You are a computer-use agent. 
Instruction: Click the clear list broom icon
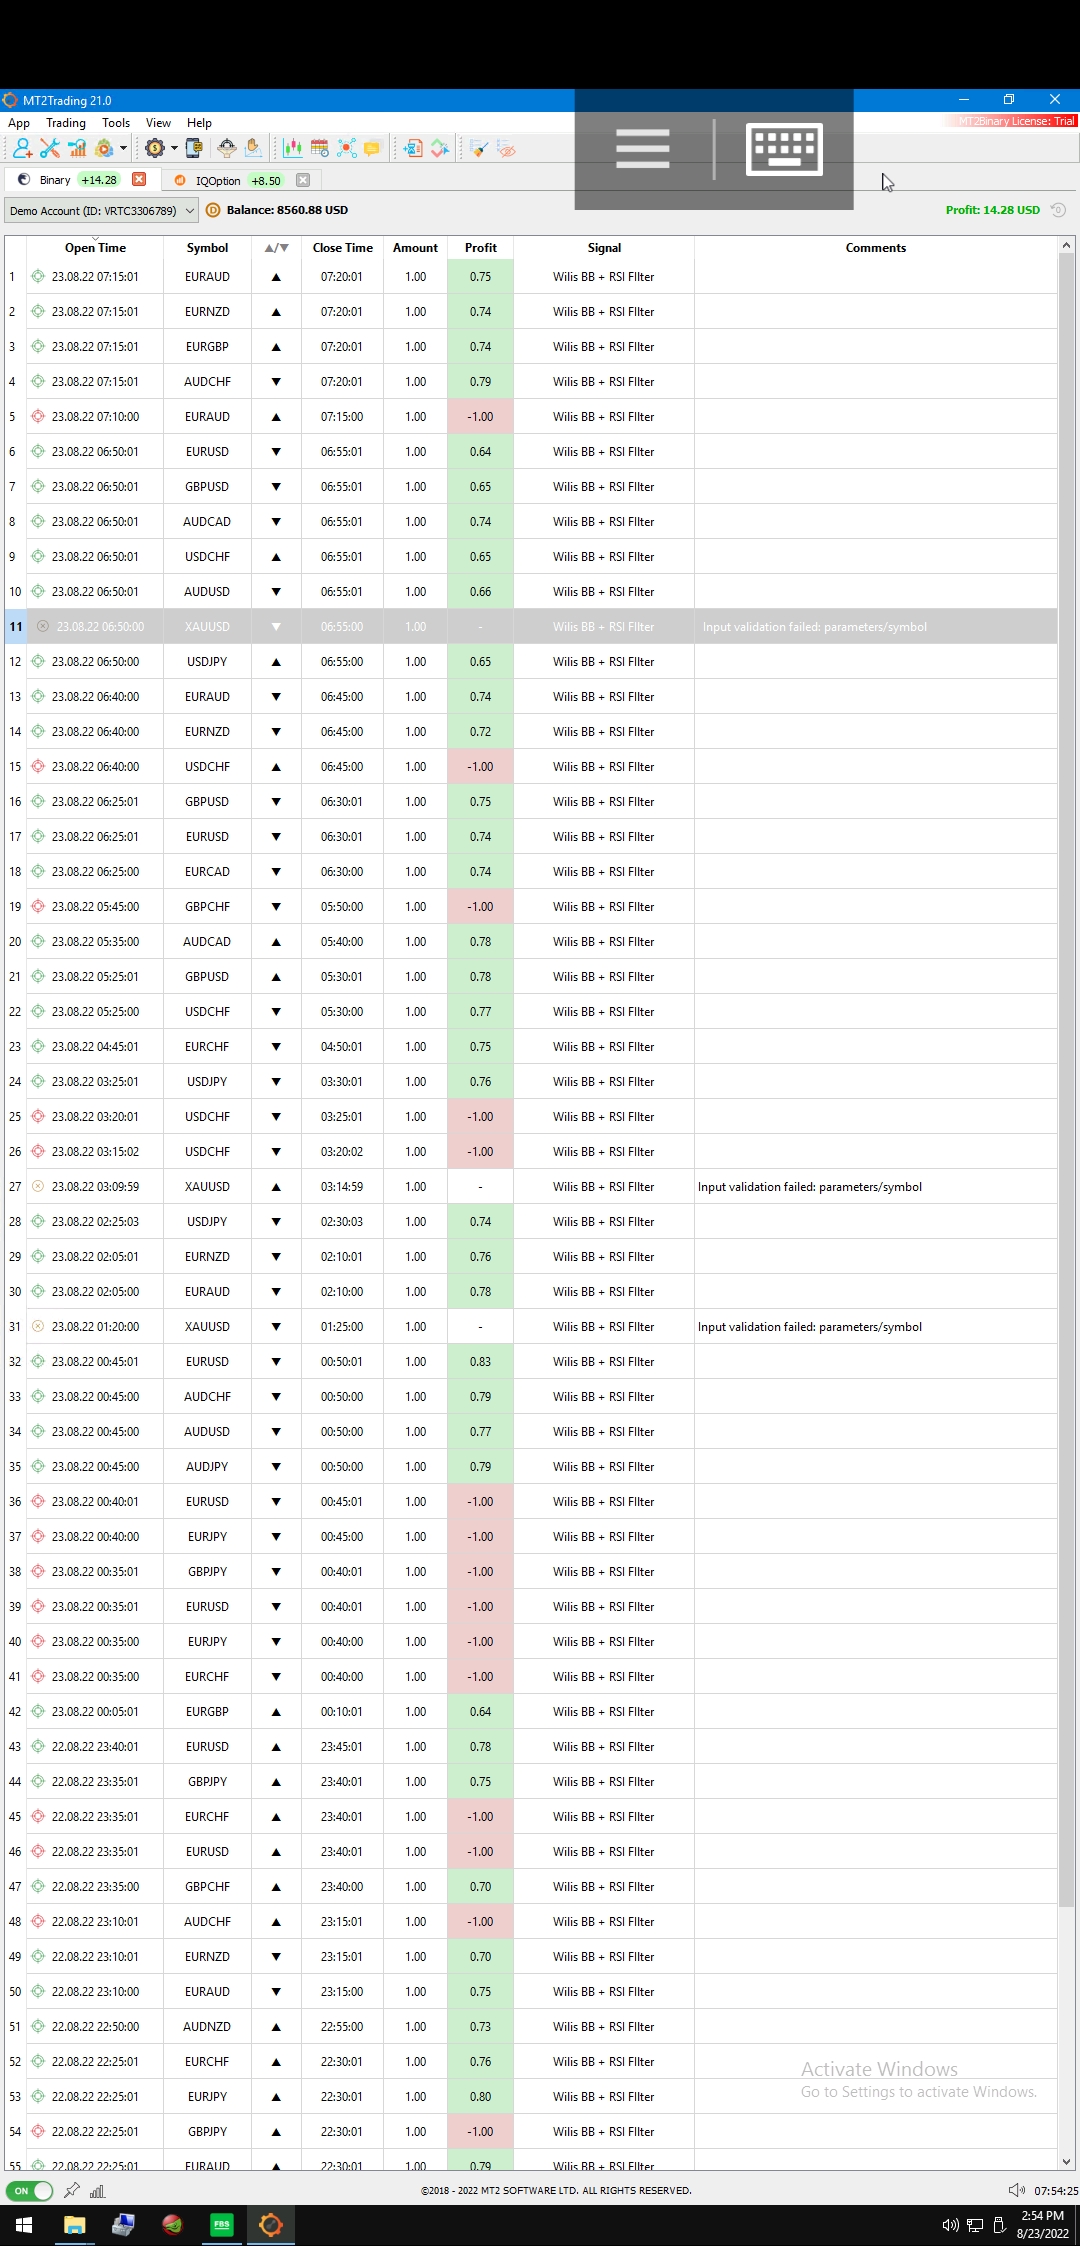click(x=480, y=149)
